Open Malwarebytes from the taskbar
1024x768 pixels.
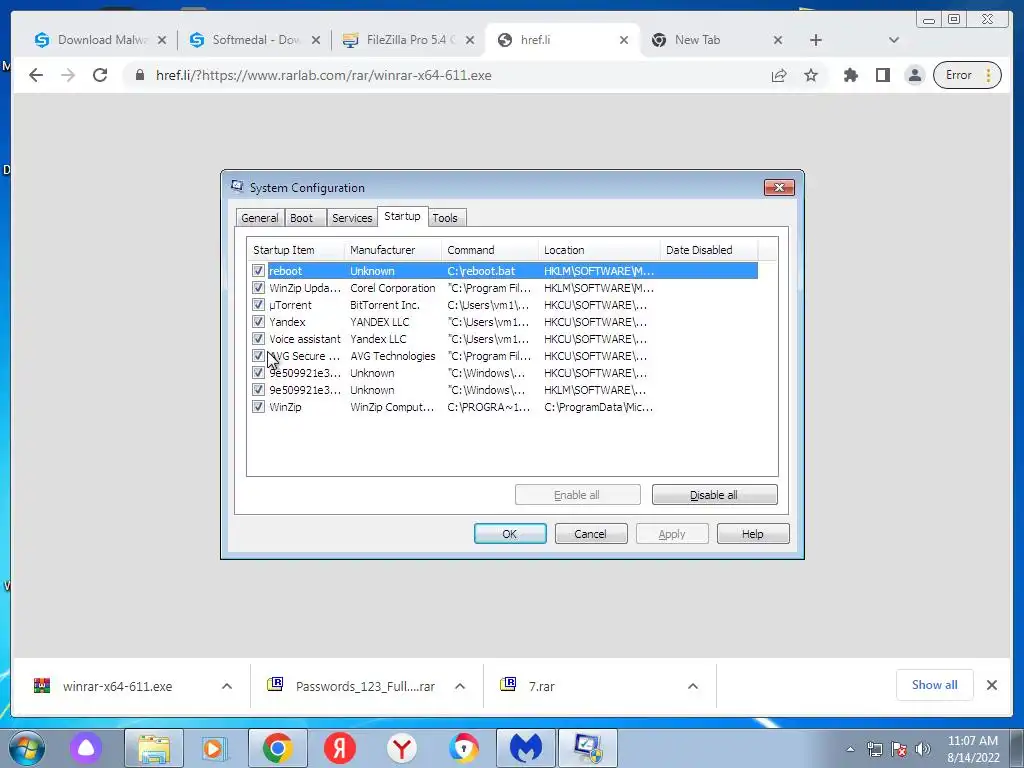click(x=526, y=748)
